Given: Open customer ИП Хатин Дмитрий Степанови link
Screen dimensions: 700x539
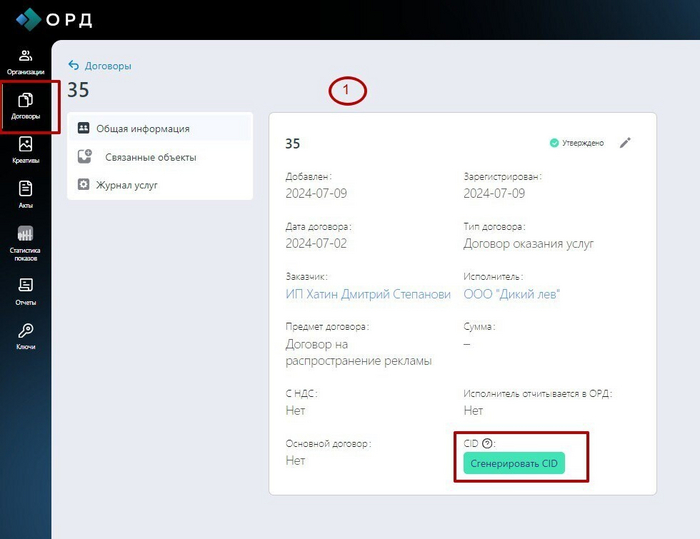Looking at the screenshot, I should click(368, 294).
